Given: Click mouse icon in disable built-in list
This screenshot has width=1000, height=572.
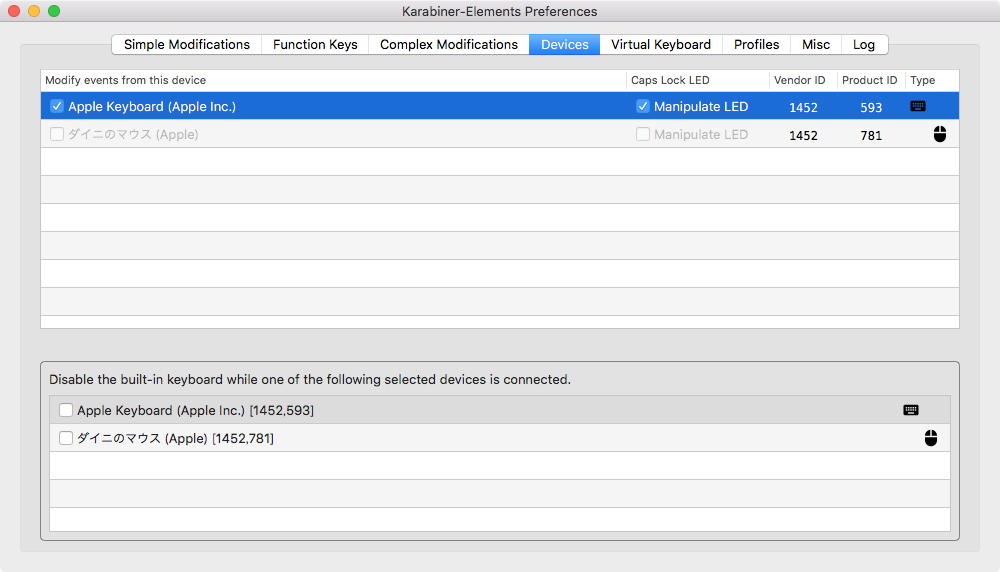Looking at the screenshot, I should coord(931,438).
